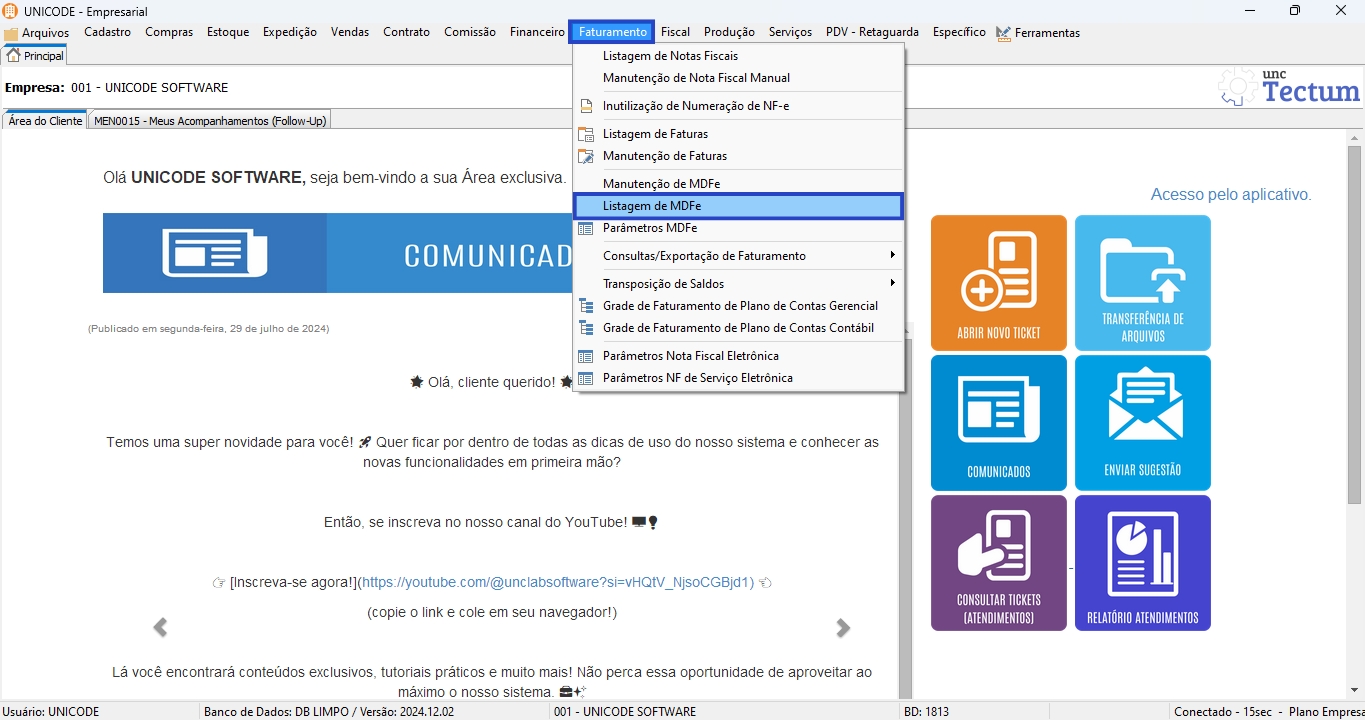
Task: Open Consultar Tickets (Atendimentos) tile
Action: click(998, 563)
